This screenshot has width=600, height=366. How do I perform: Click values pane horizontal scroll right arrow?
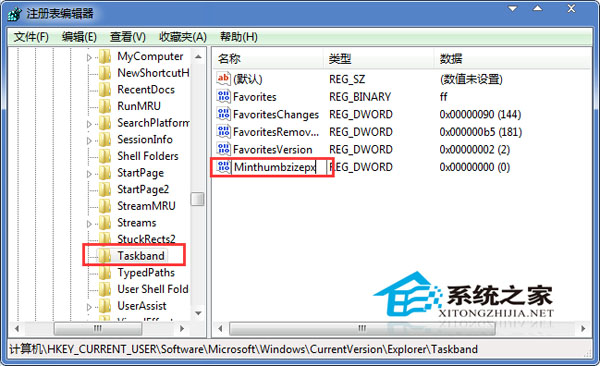[x=583, y=328]
